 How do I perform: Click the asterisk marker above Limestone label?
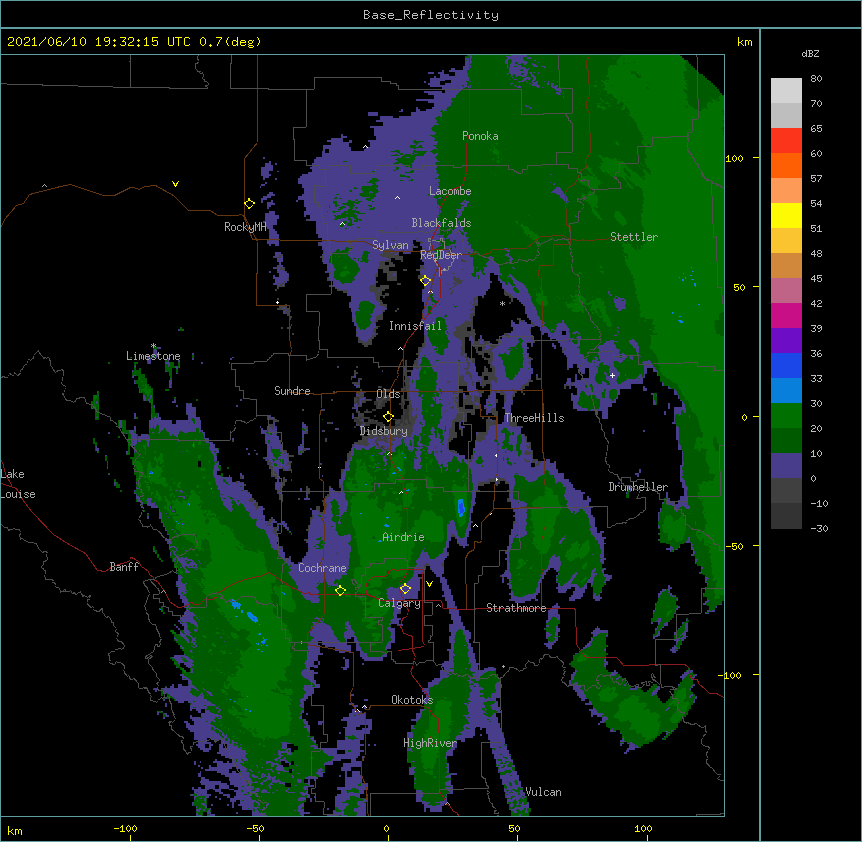153,346
